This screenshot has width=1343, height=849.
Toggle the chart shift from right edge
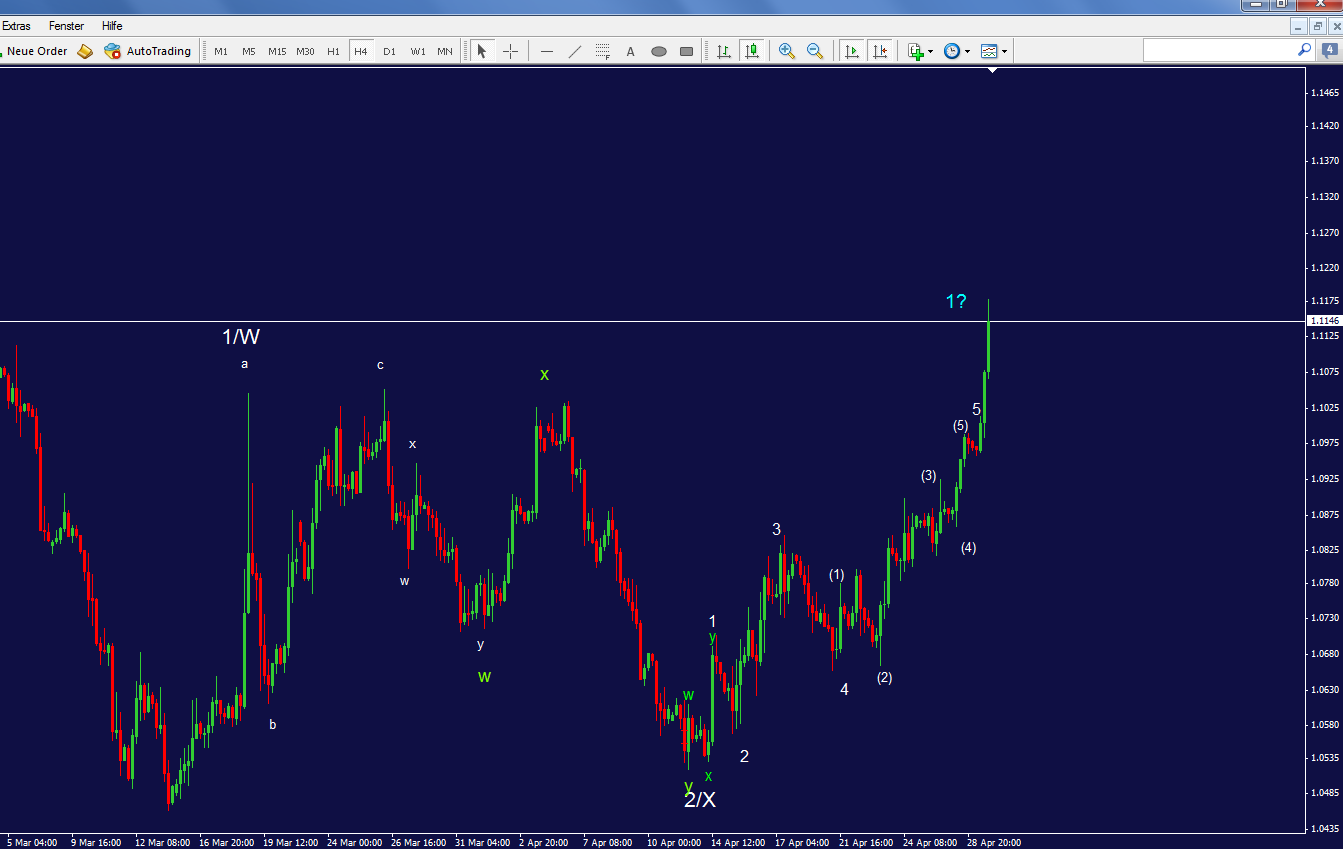(880, 51)
